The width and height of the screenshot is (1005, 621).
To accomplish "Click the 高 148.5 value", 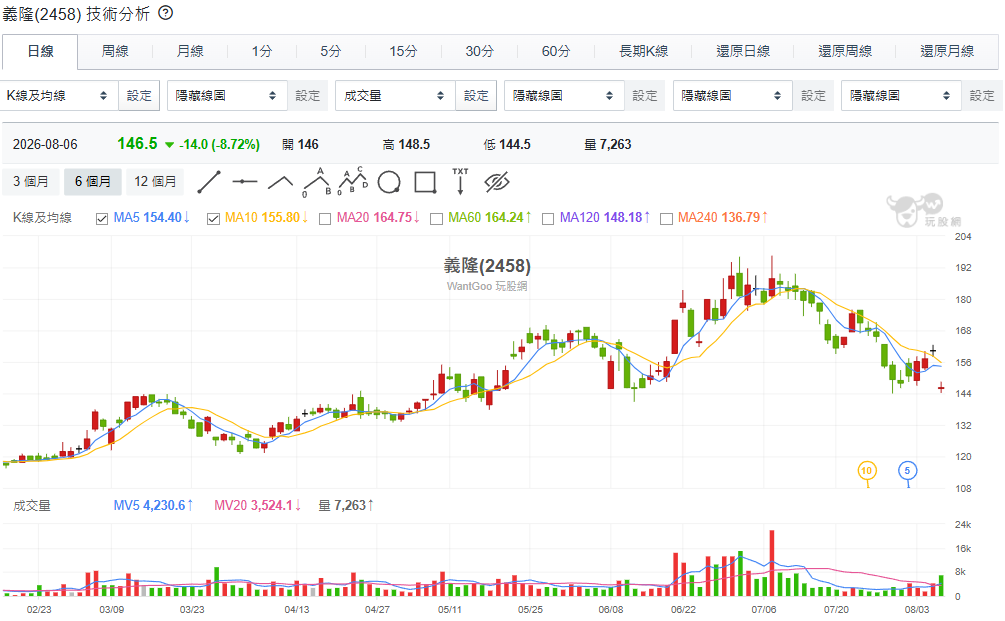I will (x=406, y=144).
